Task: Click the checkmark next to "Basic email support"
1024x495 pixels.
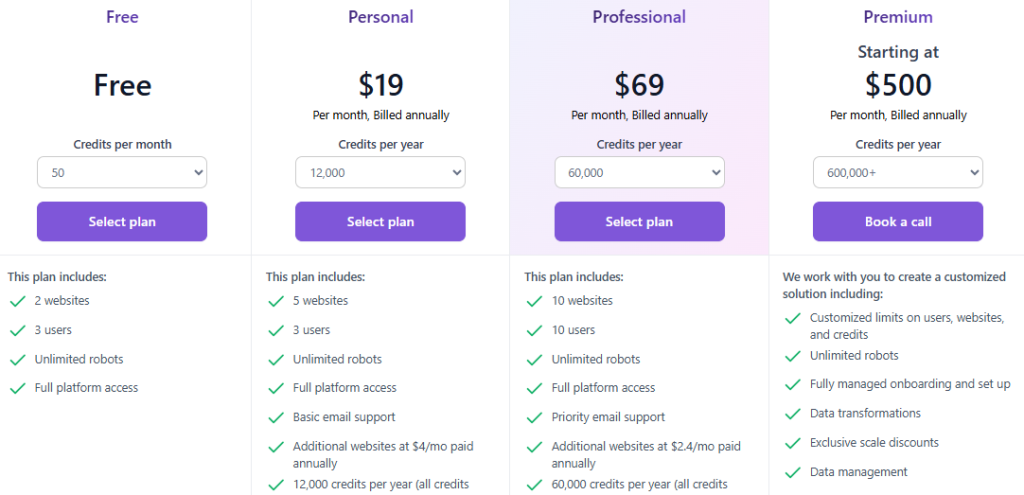Action: pos(275,417)
